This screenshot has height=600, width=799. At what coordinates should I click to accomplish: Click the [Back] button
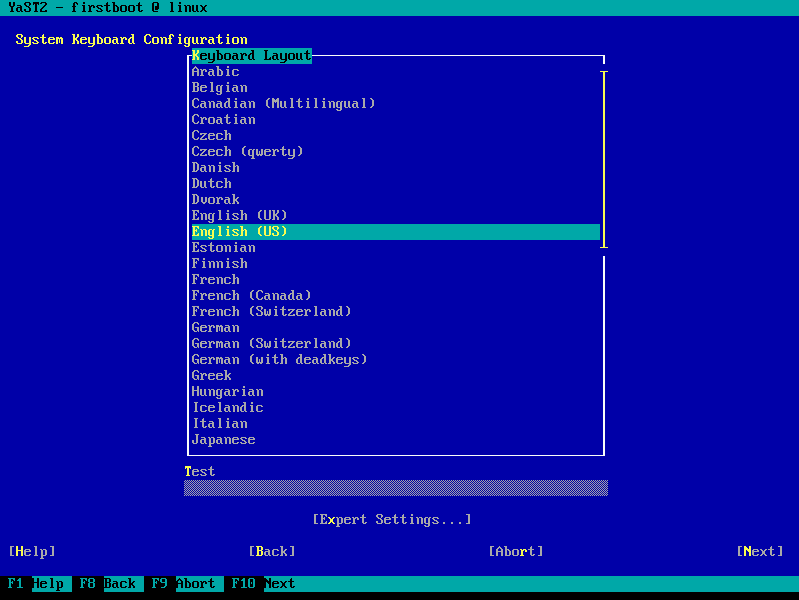coord(272,552)
